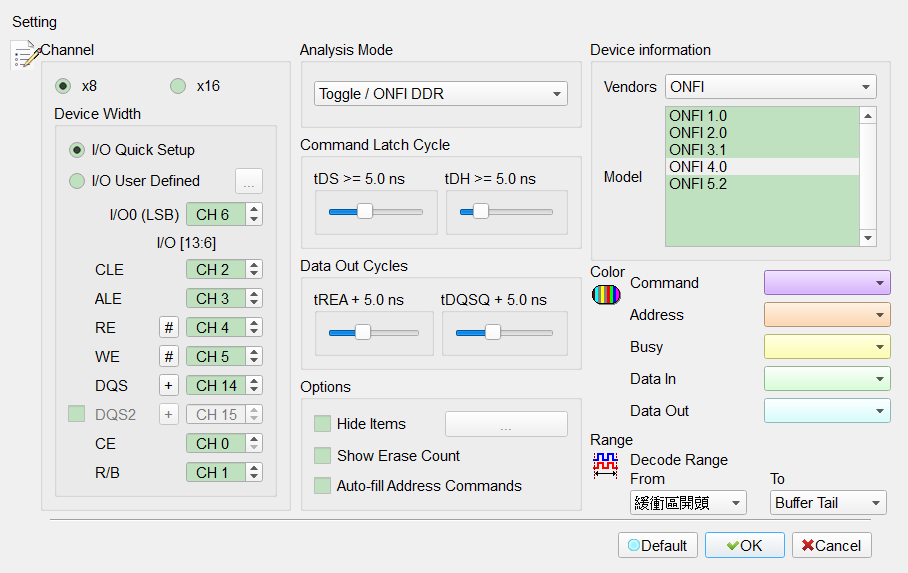Image resolution: width=908 pixels, height=573 pixels.
Task: Click the R/B channel stepper arrows
Action: point(254,472)
